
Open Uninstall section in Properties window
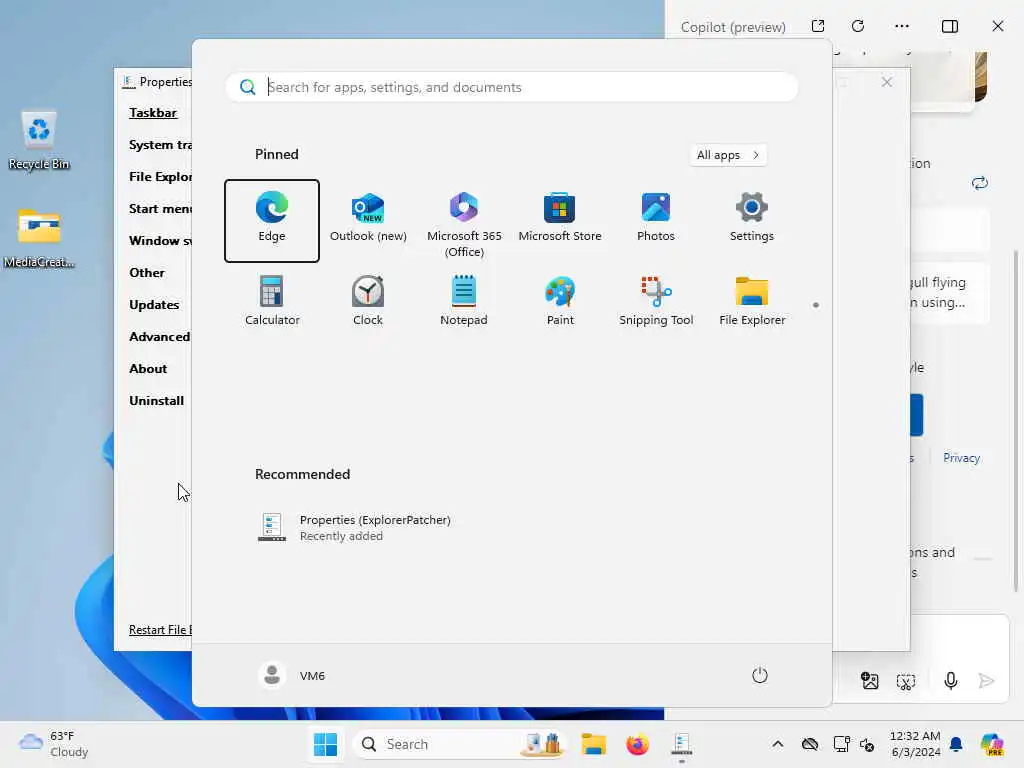[156, 400]
